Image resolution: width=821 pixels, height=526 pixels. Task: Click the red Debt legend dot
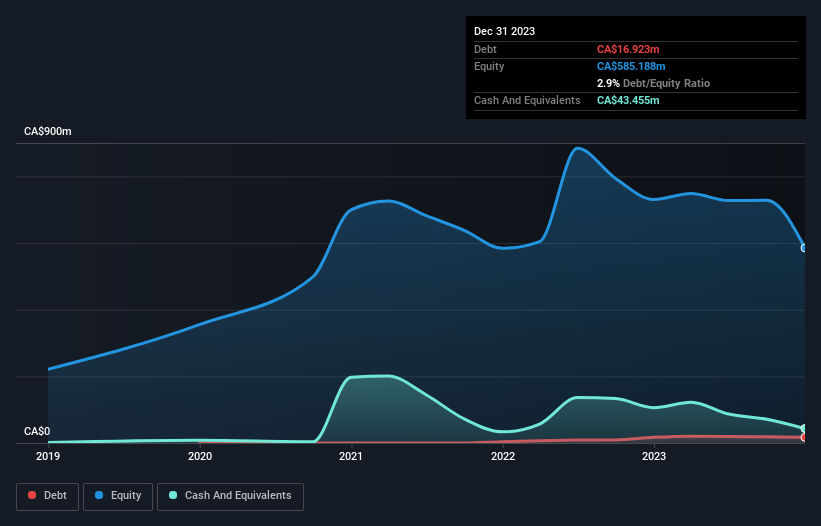(32, 495)
